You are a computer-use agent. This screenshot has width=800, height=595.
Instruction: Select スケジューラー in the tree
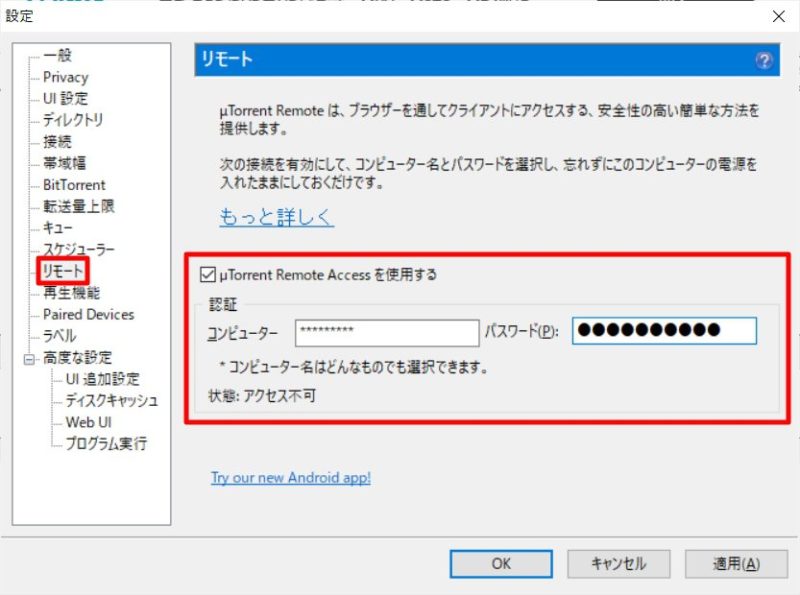[x=79, y=250]
